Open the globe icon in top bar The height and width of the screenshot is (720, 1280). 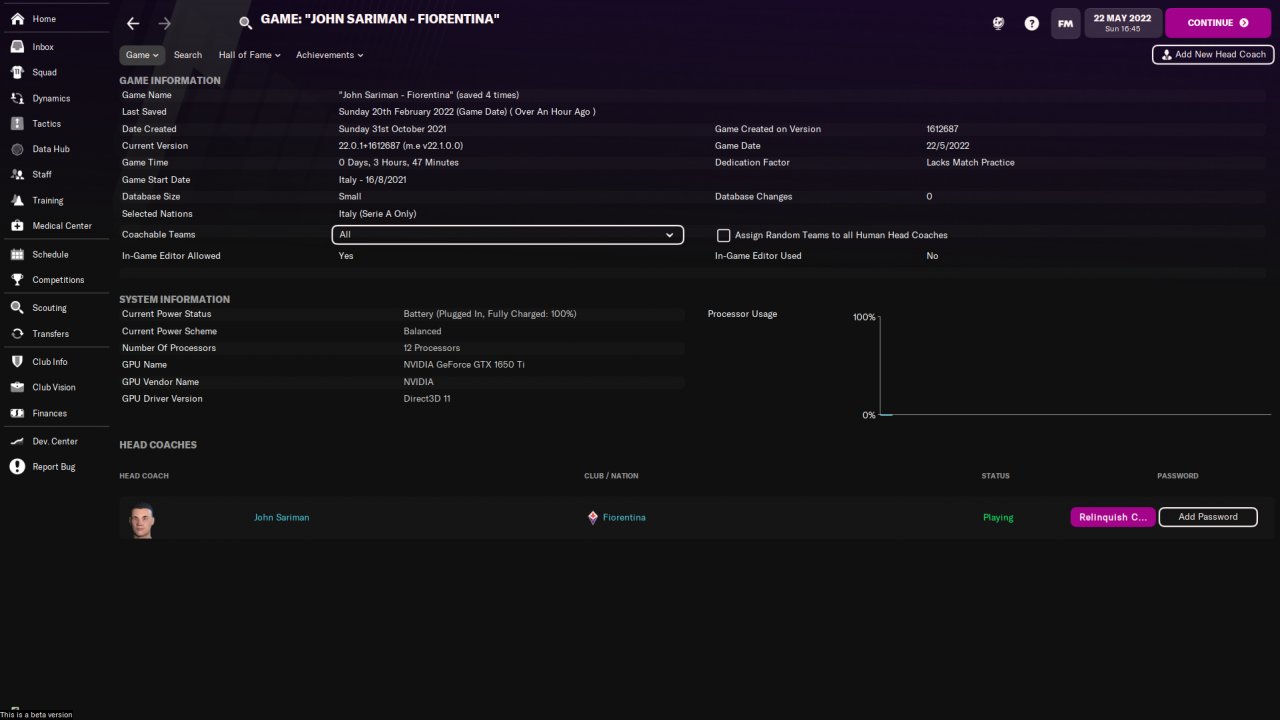click(x=998, y=23)
